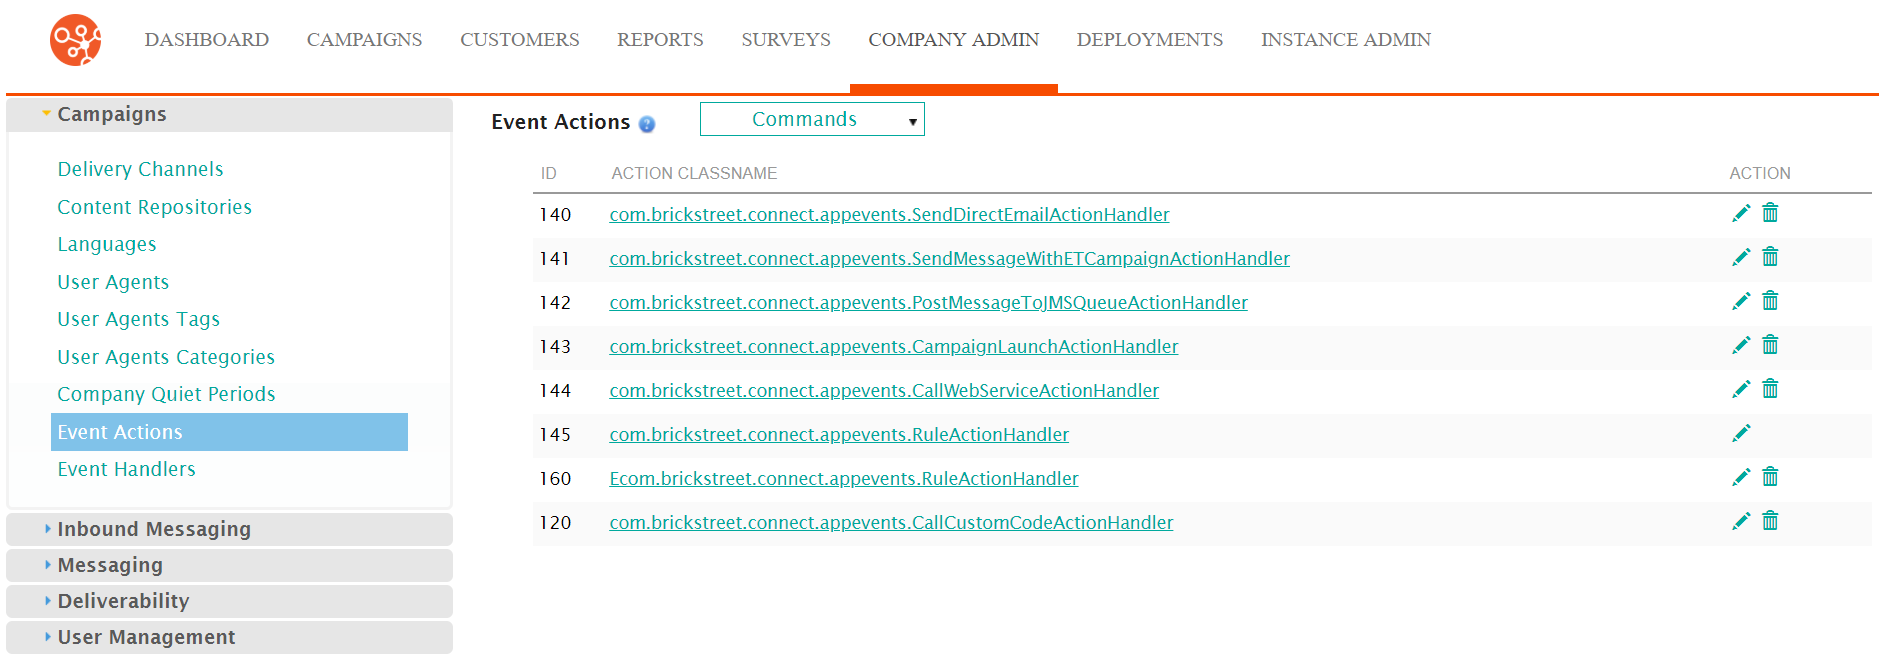Screen dimensions: 1879x661
Task: Open the Event Actions help icon
Action: pyautogui.click(x=647, y=124)
